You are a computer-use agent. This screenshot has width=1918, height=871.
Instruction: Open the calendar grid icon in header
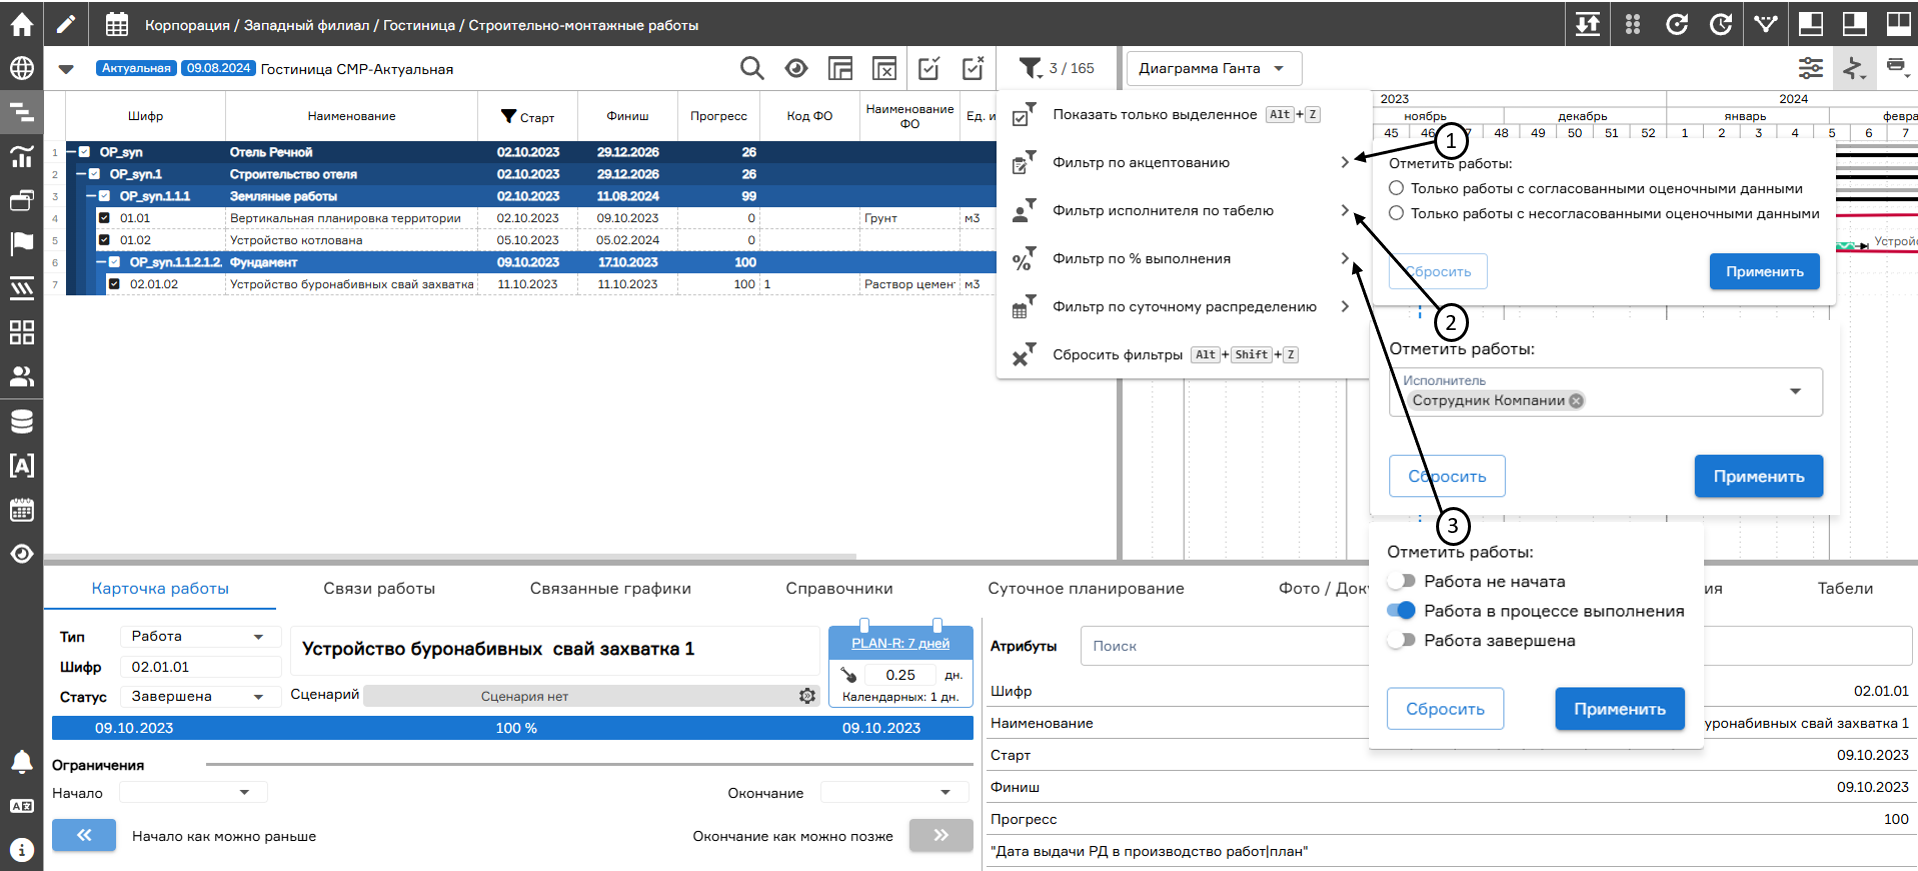117,24
